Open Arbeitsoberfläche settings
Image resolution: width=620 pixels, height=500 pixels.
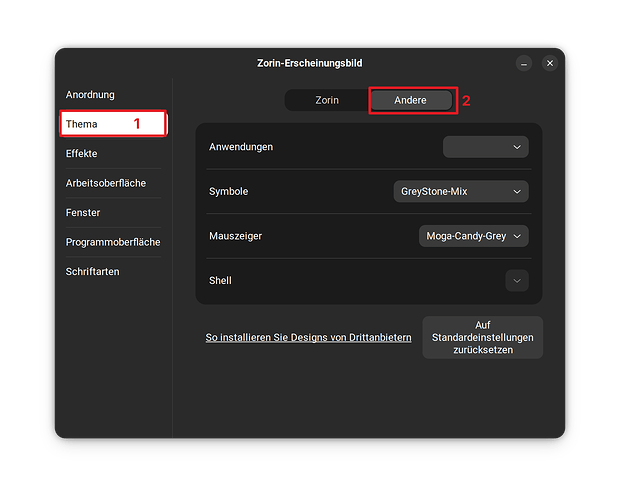coord(113,183)
